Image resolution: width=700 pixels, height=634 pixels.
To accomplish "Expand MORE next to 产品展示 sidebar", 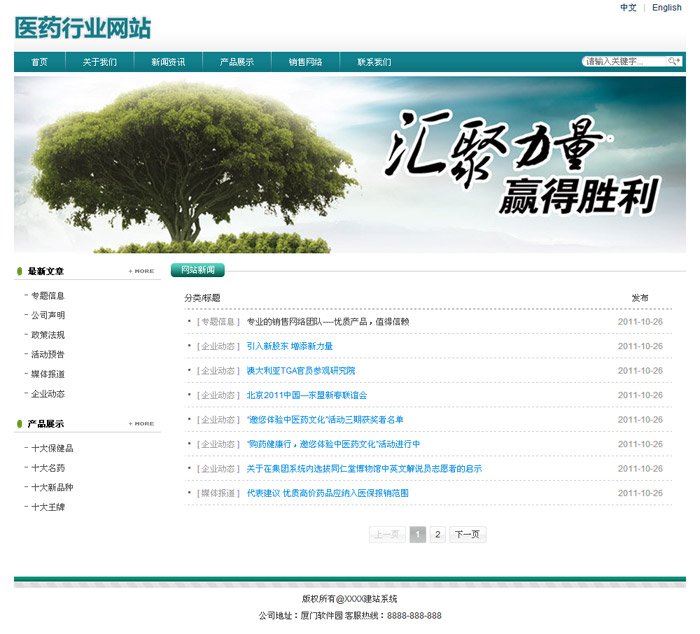I will [x=141, y=424].
